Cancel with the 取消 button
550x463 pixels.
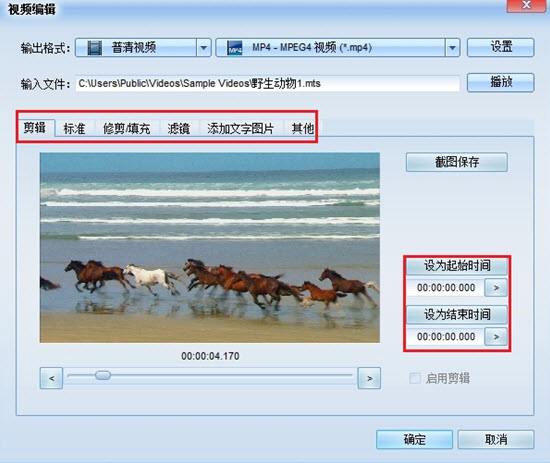click(x=496, y=439)
